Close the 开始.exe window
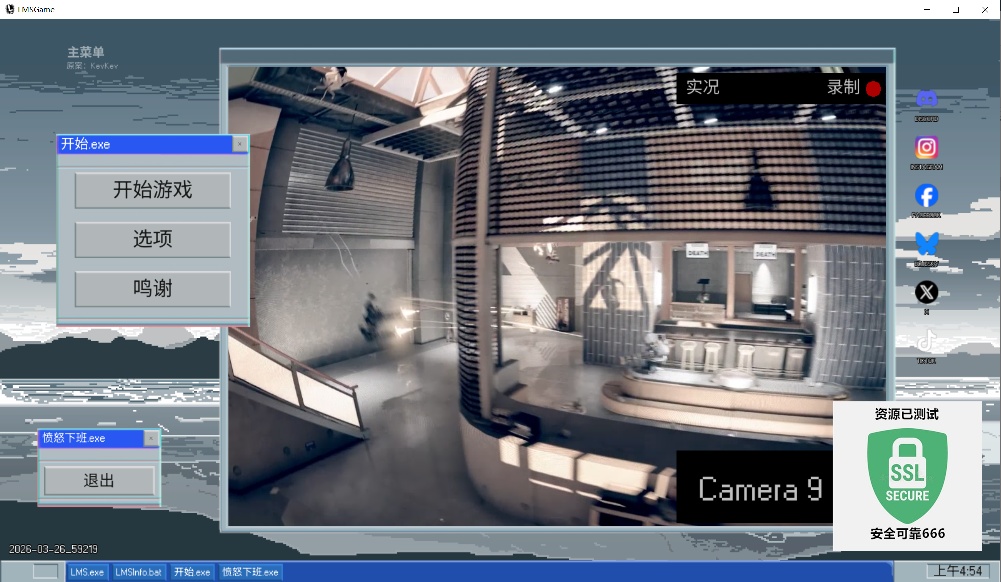Viewport: 1001px width, 582px height. pyautogui.click(x=239, y=144)
